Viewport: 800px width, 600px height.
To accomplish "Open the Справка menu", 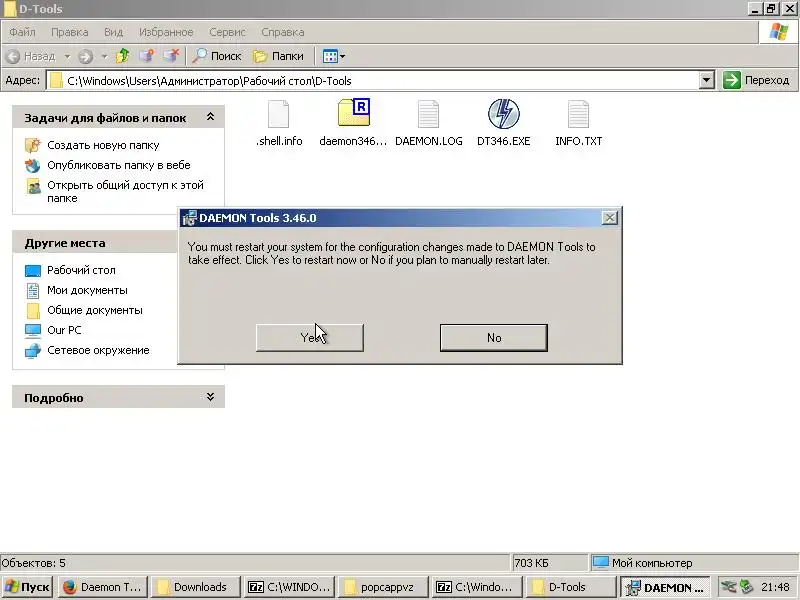I will (283, 32).
